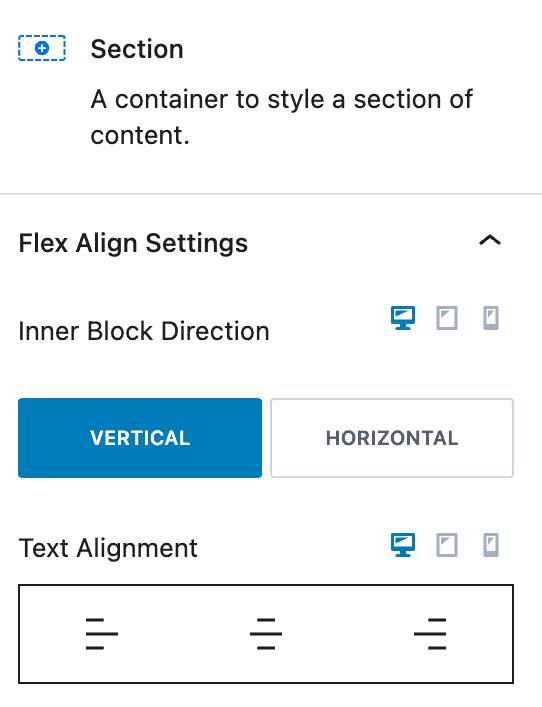542x707 pixels.
Task: Select tablet view for Text Alignment
Action: pyautogui.click(x=447, y=545)
